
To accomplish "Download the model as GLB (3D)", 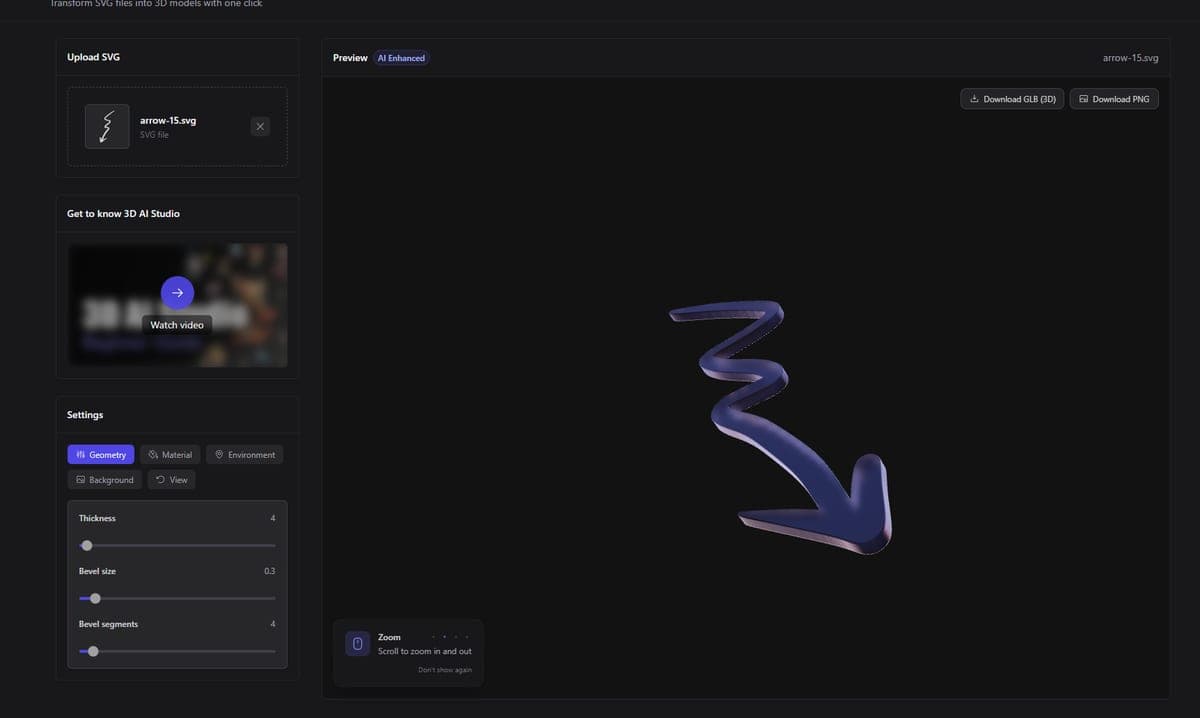I will [x=1012, y=99].
